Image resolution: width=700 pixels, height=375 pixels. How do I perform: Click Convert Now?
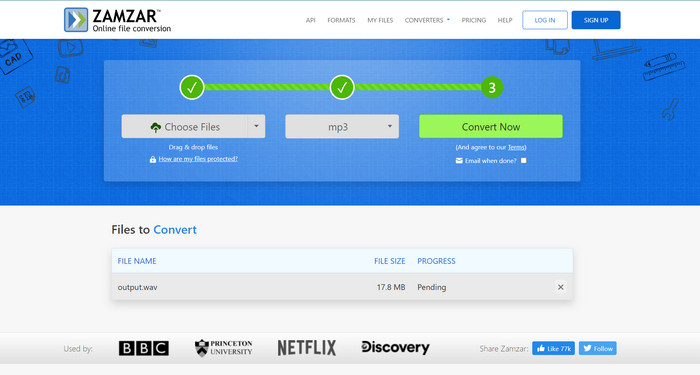491,127
